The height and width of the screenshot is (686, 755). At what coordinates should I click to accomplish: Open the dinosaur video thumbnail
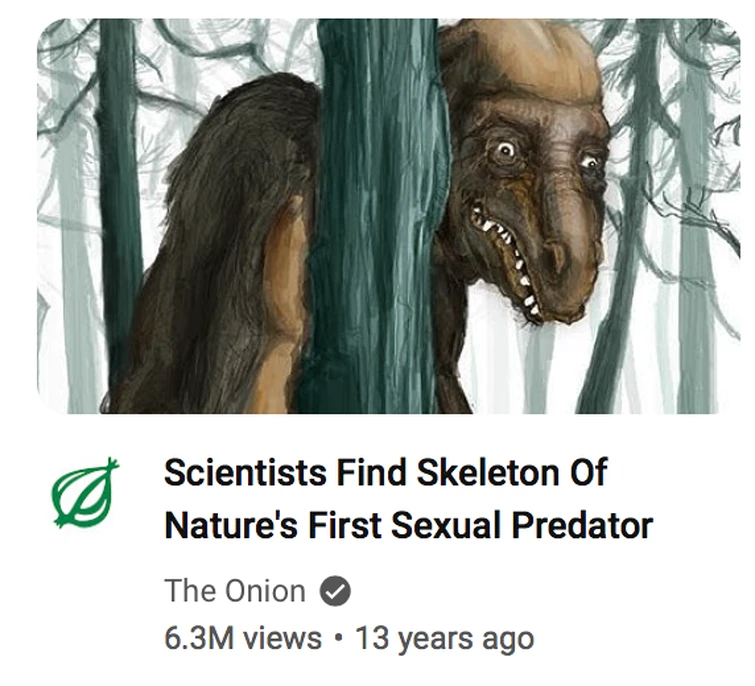388,216
